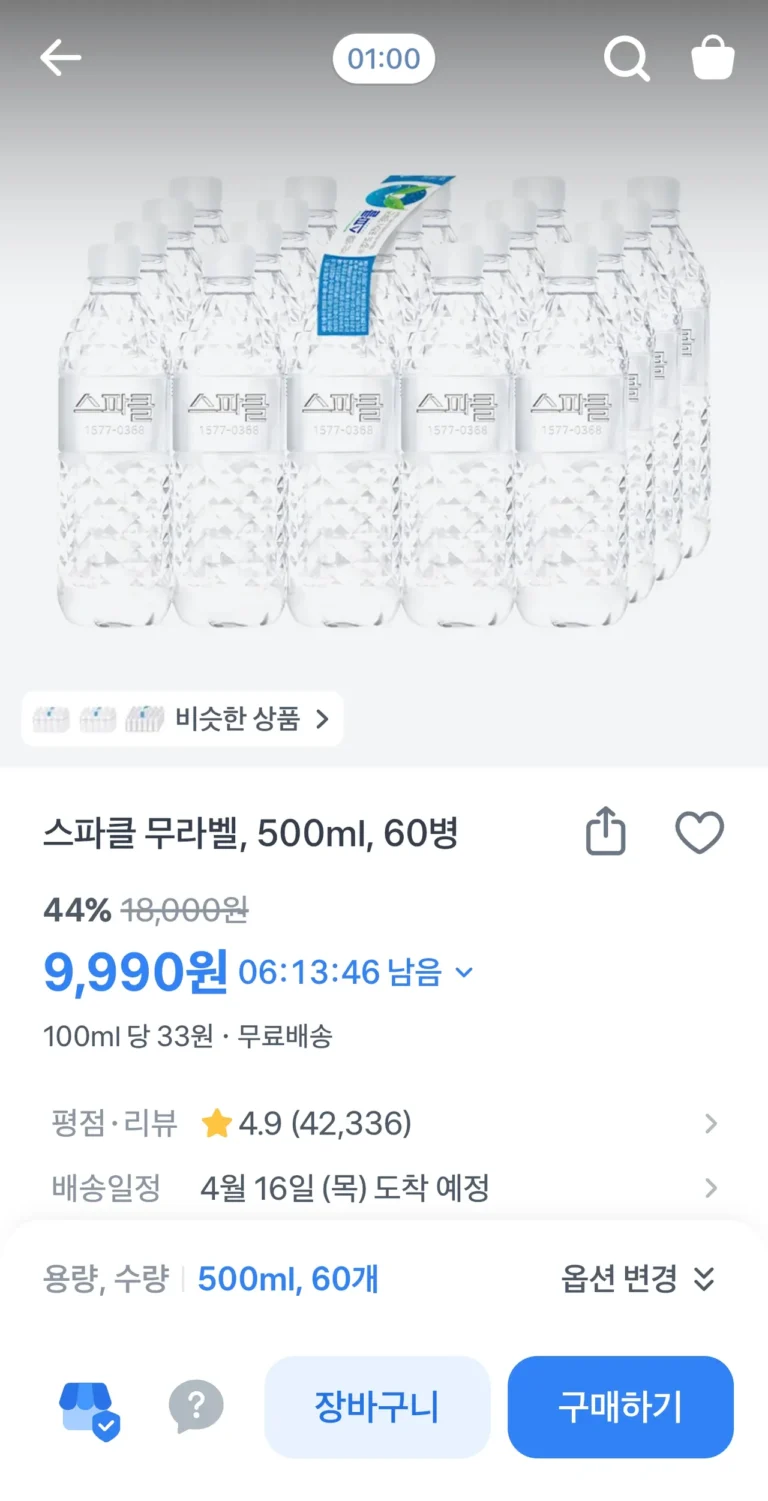Share this product via share icon
Viewport: 768px width, 1501px height.
point(605,833)
